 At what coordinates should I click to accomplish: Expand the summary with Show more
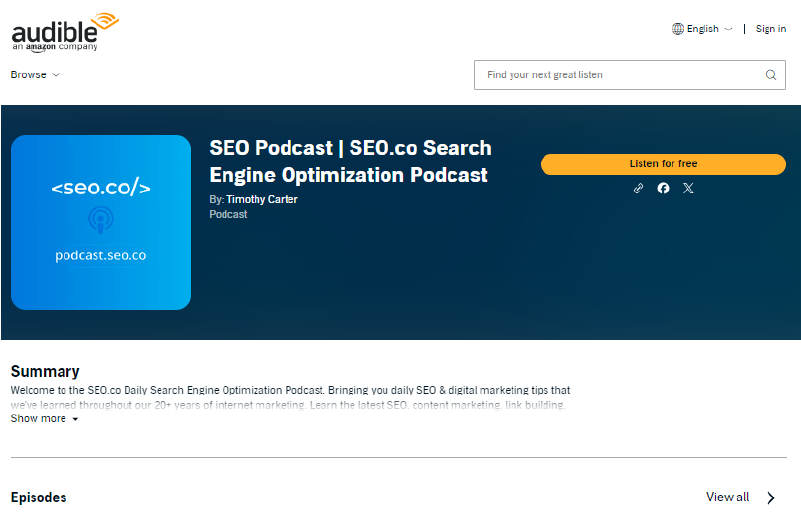pos(44,419)
